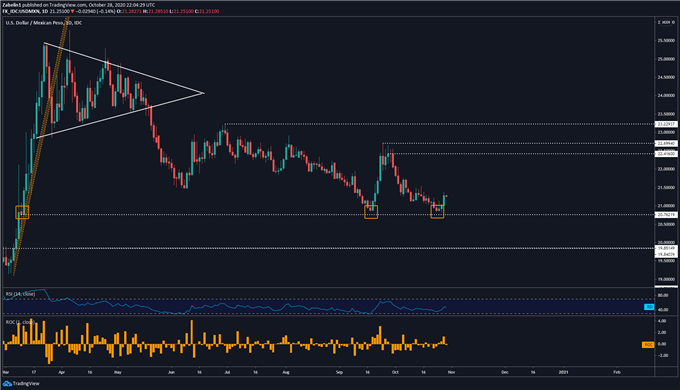Viewport: 680px width, 390px height.
Task: Select the ROC indicator label
Action: pyautogui.click(x=20, y=322)
